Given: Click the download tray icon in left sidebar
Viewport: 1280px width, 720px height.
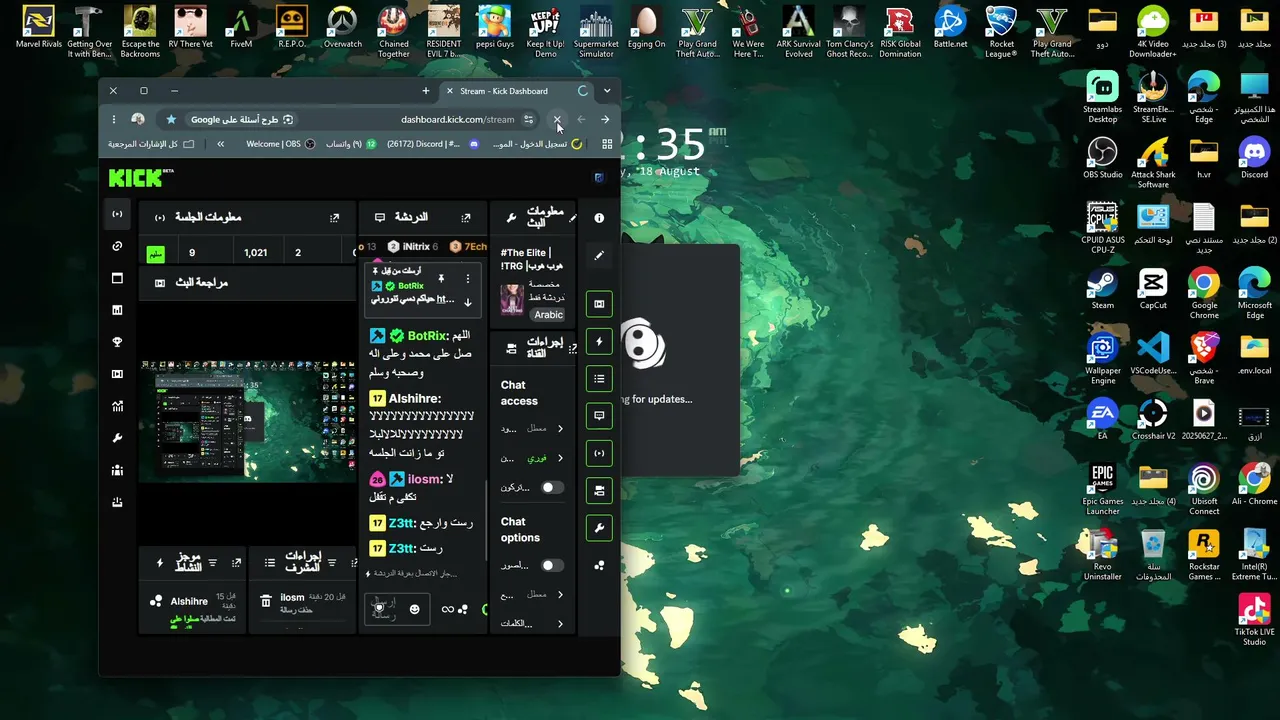Looking at the screenshot, I should [117, 502].
